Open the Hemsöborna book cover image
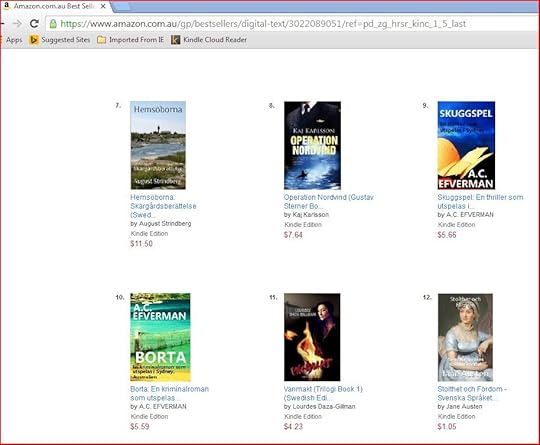Viewport: 540px width, 445px height. coord(158,145)
